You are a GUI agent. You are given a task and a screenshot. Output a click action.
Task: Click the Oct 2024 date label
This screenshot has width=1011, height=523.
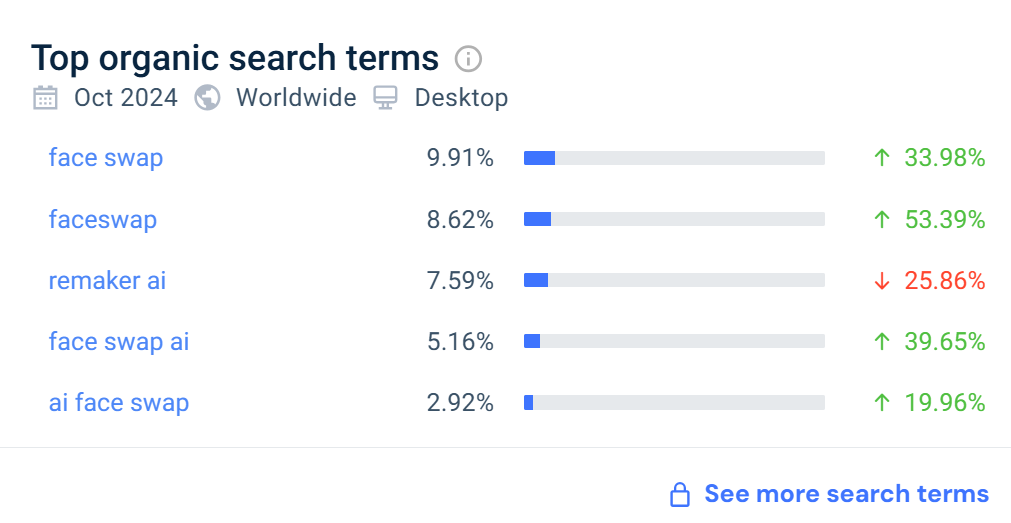(126, 98)
